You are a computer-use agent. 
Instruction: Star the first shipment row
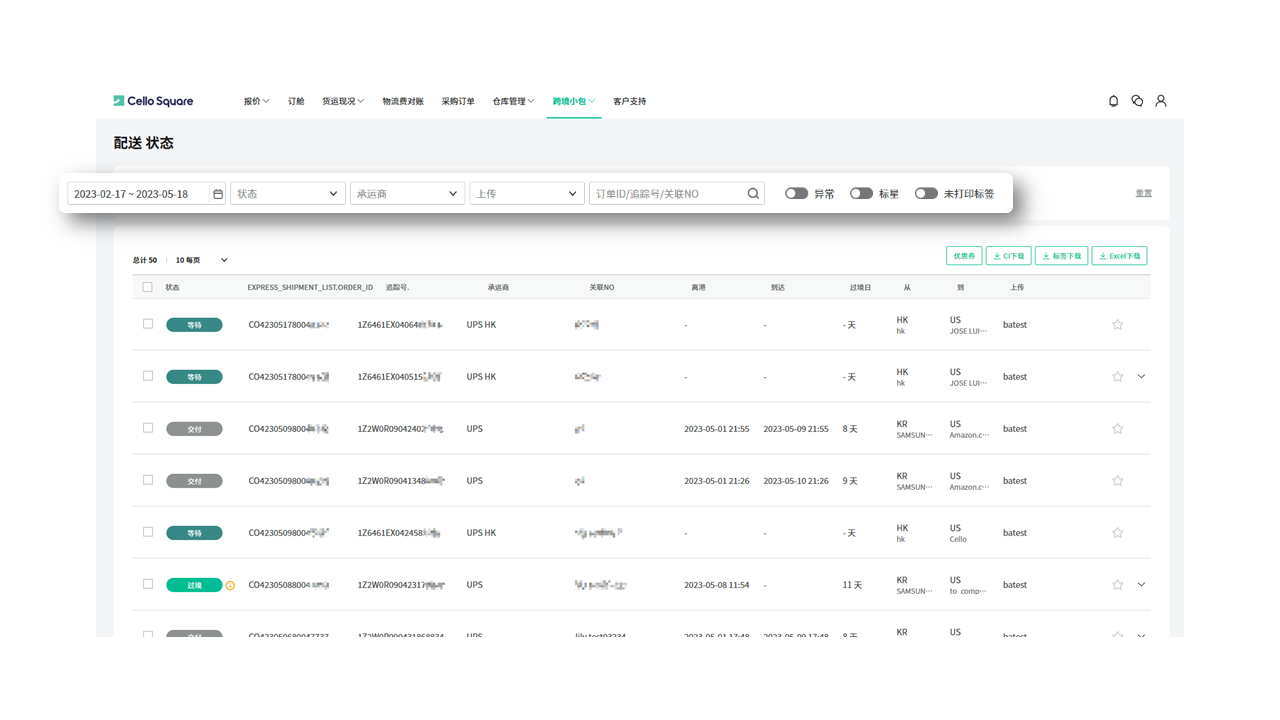[1118, 325]
